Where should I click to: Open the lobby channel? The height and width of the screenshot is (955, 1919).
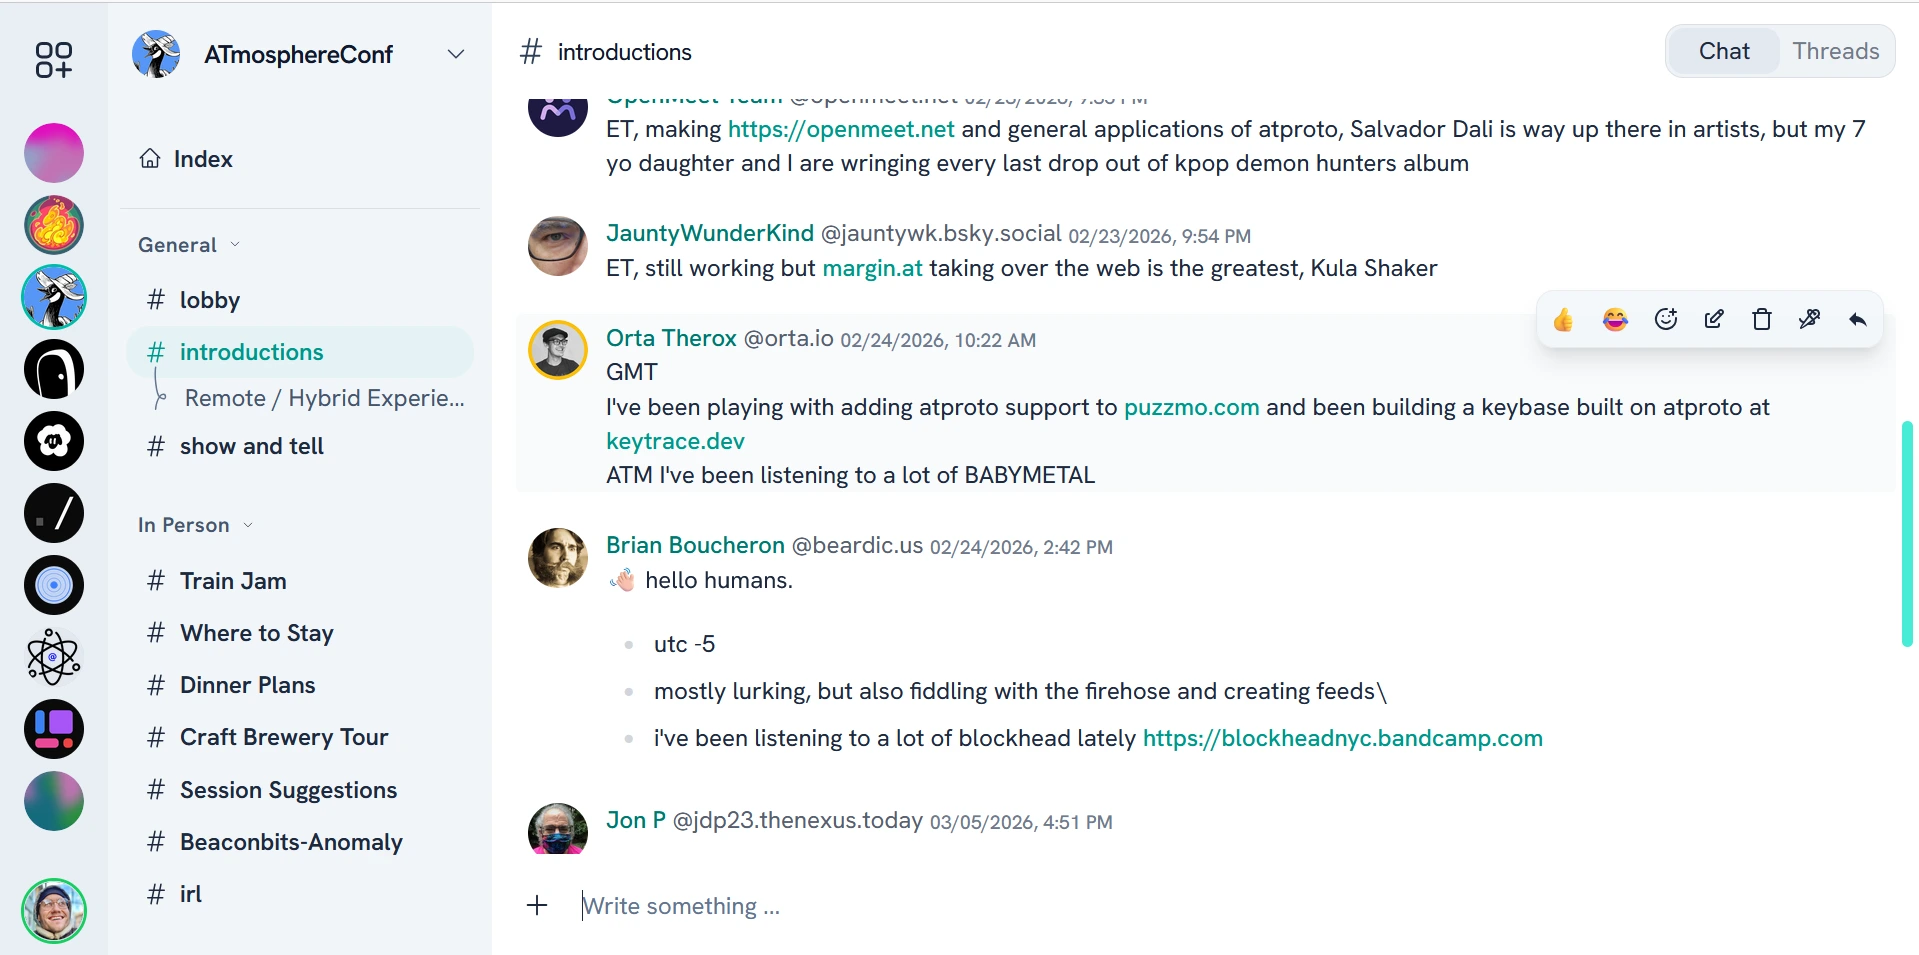(209, 300)
